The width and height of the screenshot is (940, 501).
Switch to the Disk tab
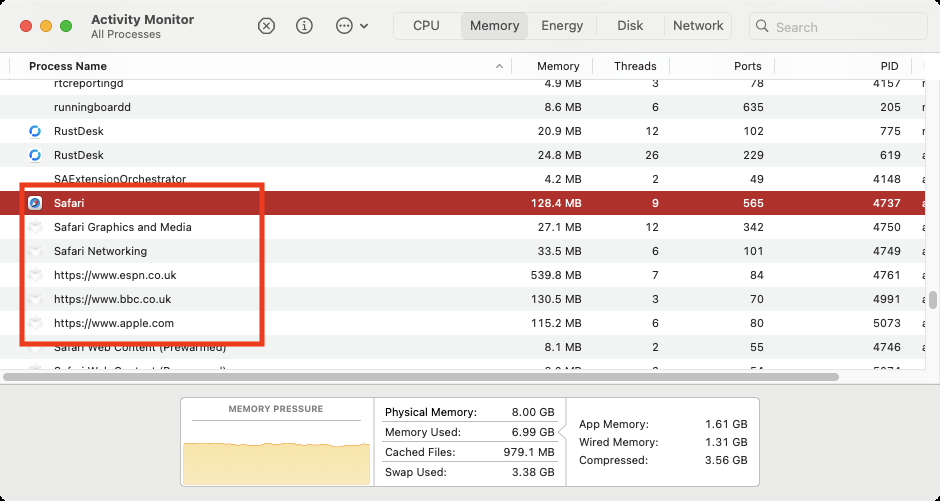pos(630,26)
